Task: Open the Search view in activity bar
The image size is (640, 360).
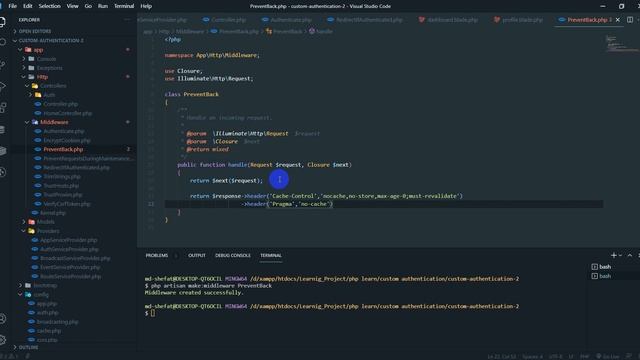Action: click(2, 42)
